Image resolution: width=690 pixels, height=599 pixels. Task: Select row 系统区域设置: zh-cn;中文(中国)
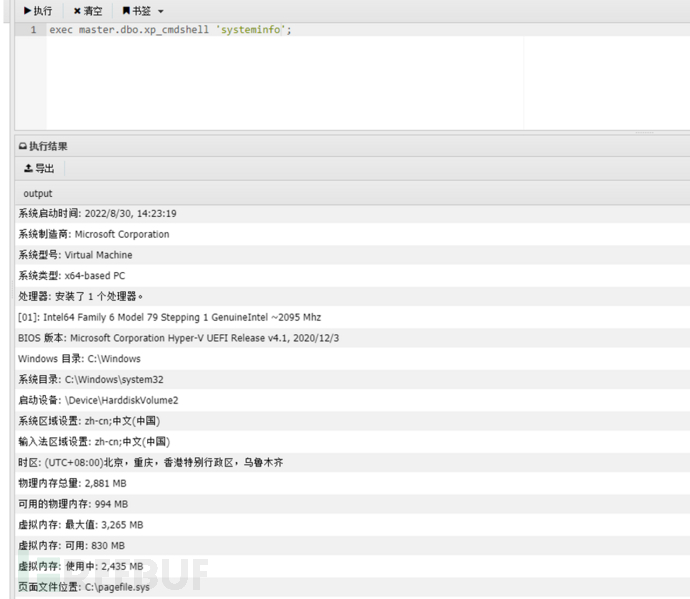point(352,421)
